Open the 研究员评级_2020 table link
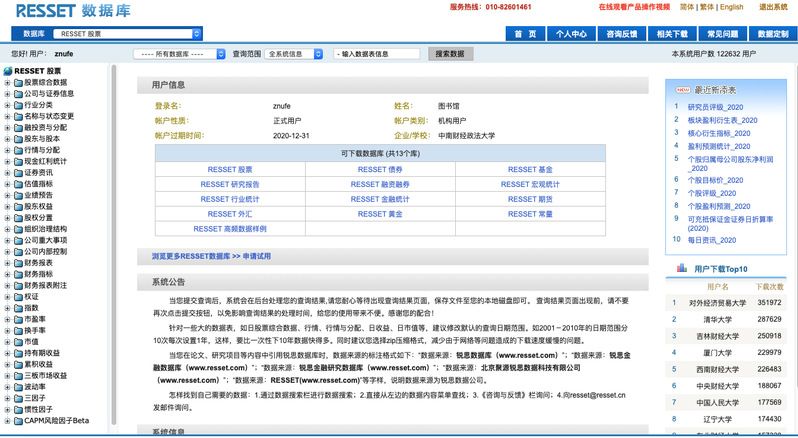Image resolution: width=798 pixels, height=438 pixels. pyautogui.click(x=715, y=107)
